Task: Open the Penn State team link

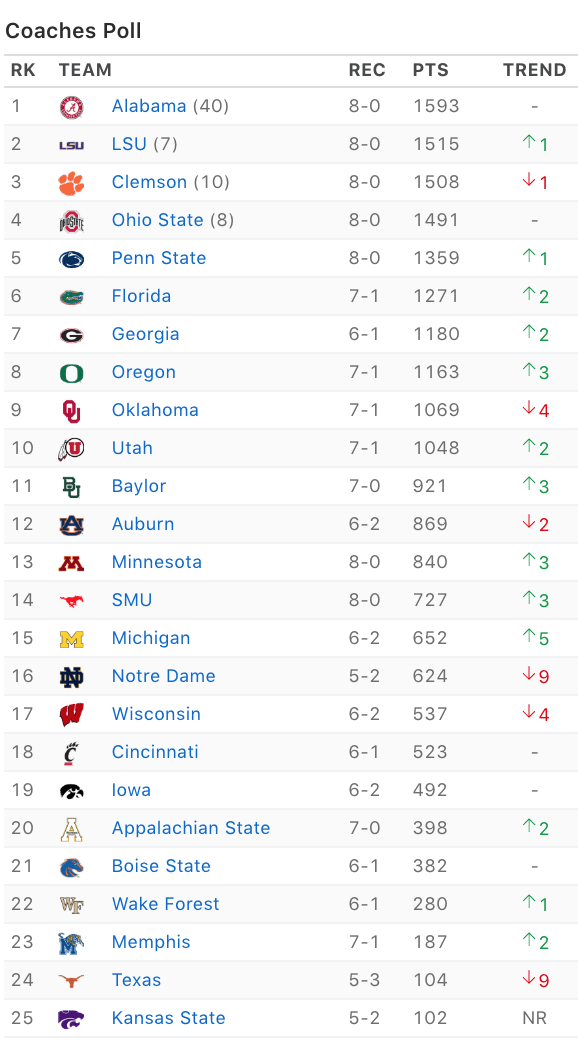Action: [x=159, y=258]
